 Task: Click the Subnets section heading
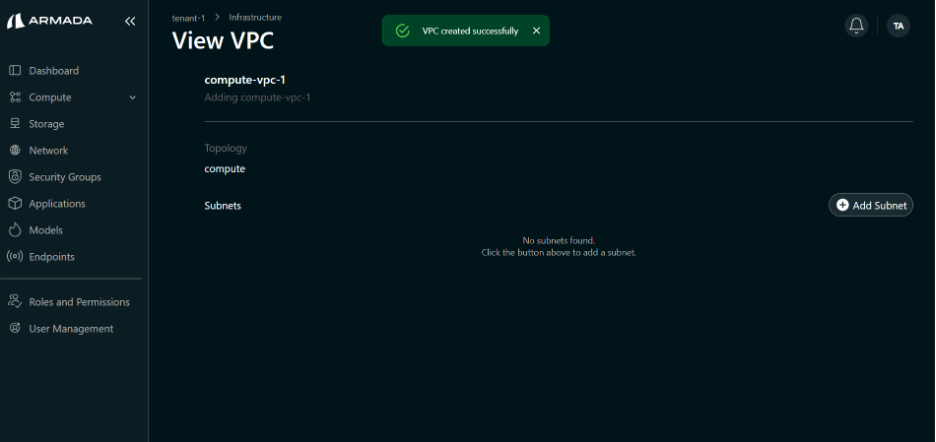[223, 205]
